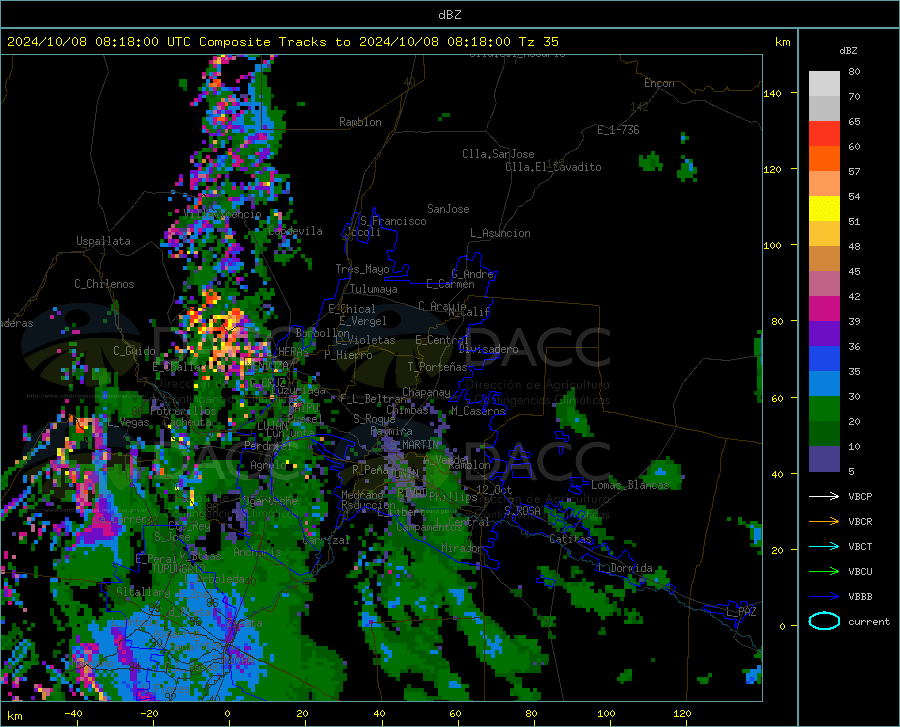900x727 pixels.
Task: Click the E_1-736 map label
Action: (x=618, y=130)
